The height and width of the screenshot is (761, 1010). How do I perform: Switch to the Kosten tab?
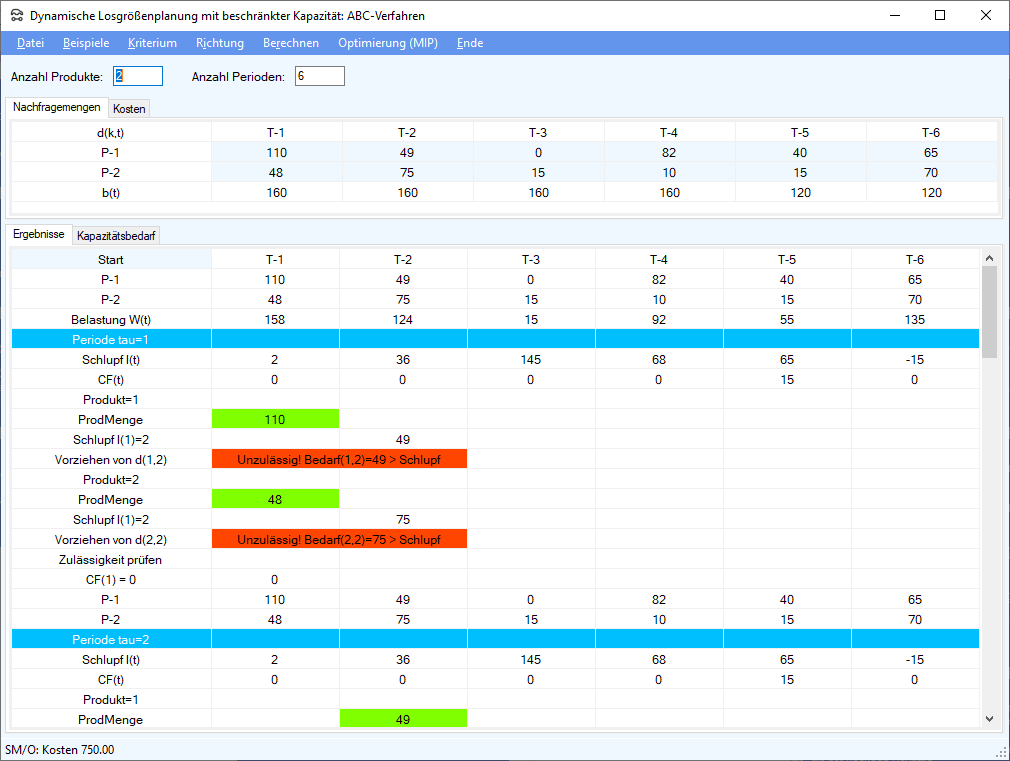(129, 108)
